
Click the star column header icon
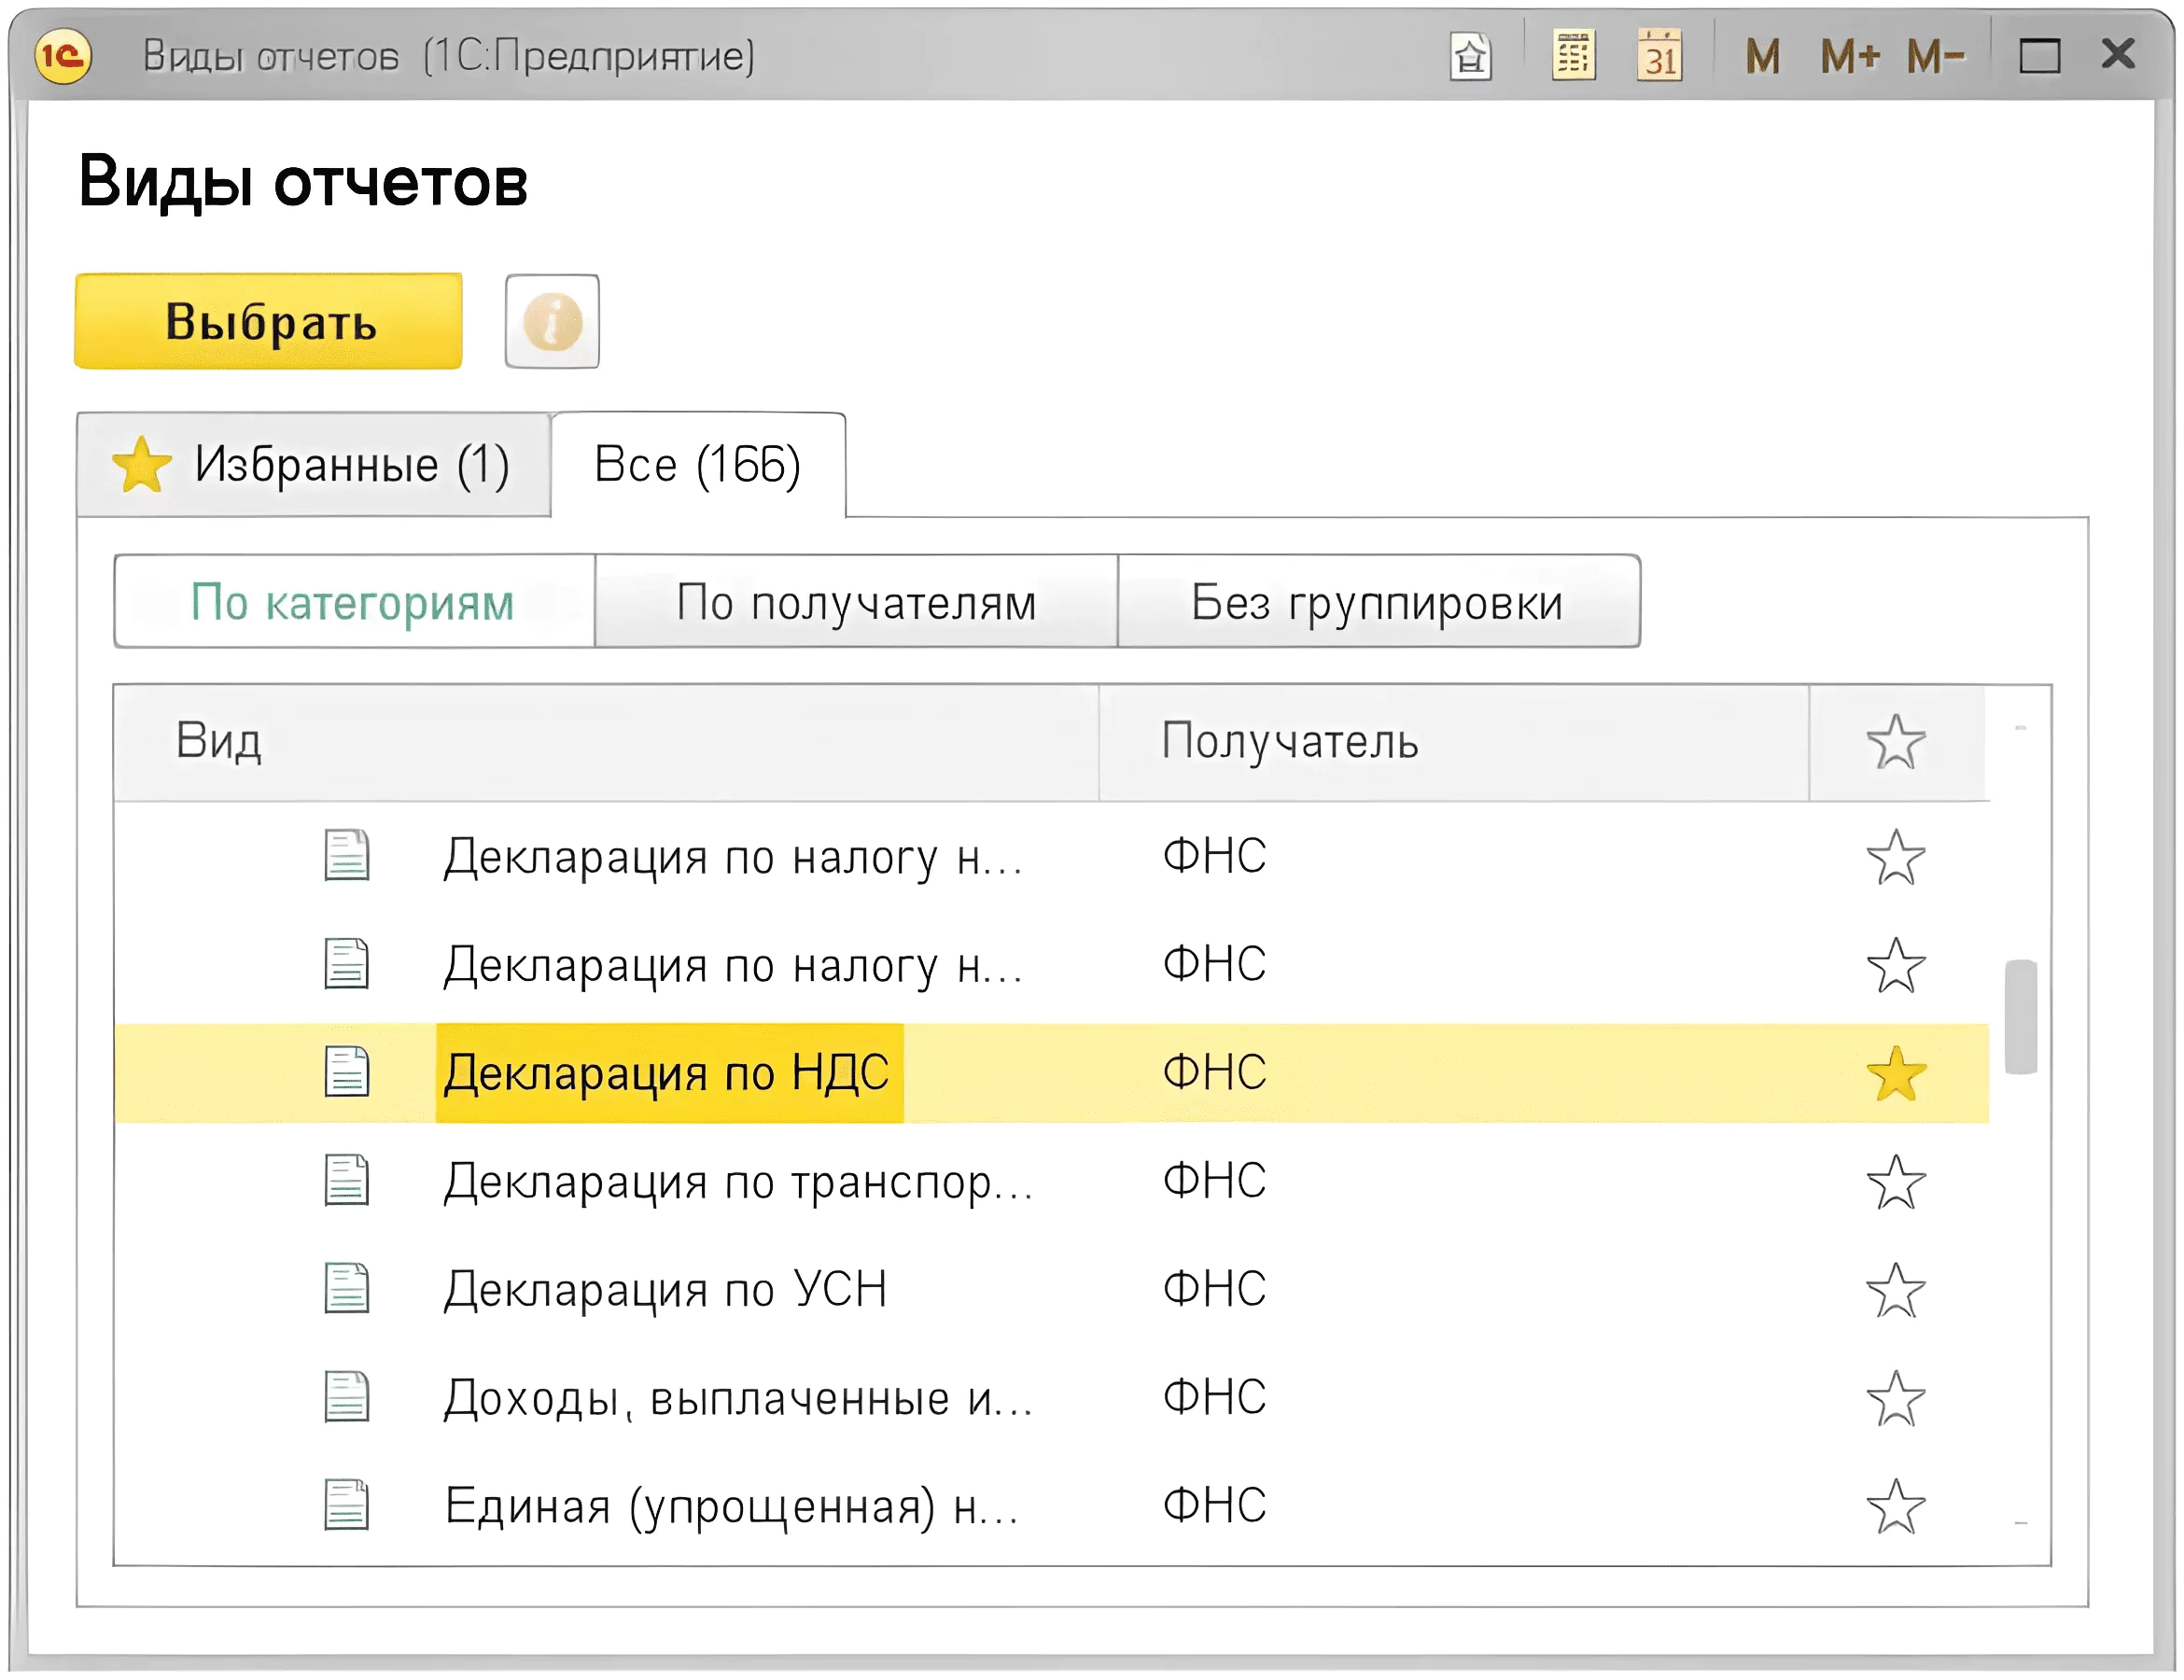tap(1896, 742)
